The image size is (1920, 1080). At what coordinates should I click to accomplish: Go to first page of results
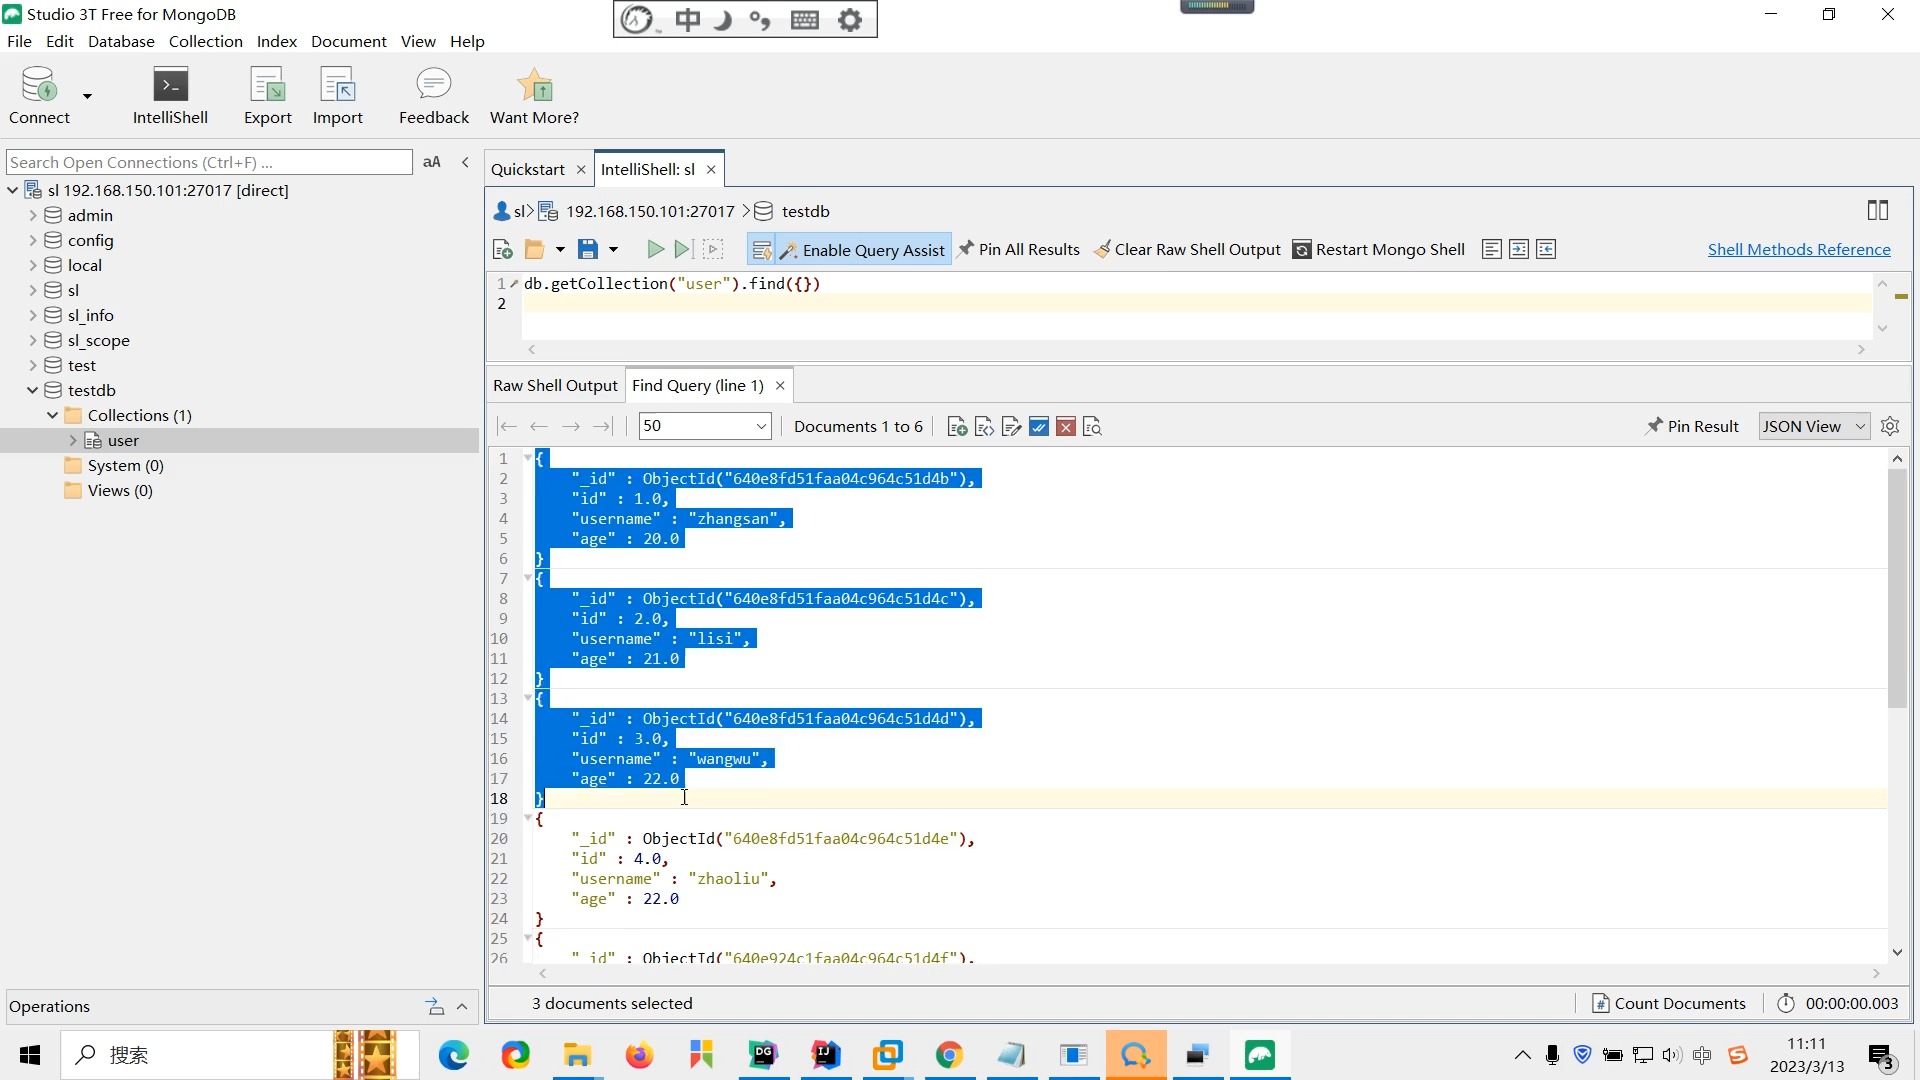point(507,427)
